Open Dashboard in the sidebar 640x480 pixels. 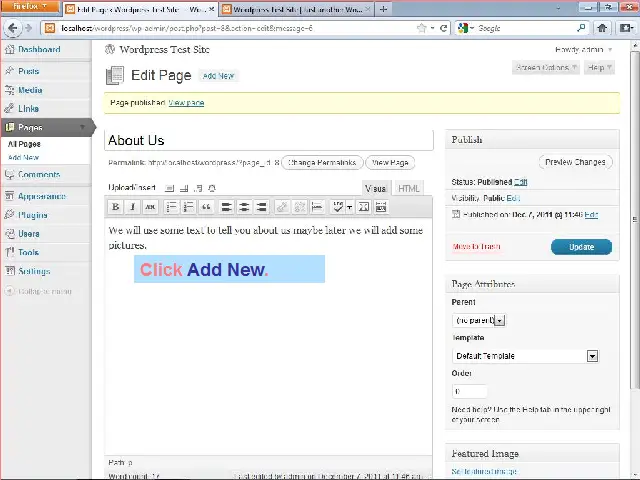[39, 49]
